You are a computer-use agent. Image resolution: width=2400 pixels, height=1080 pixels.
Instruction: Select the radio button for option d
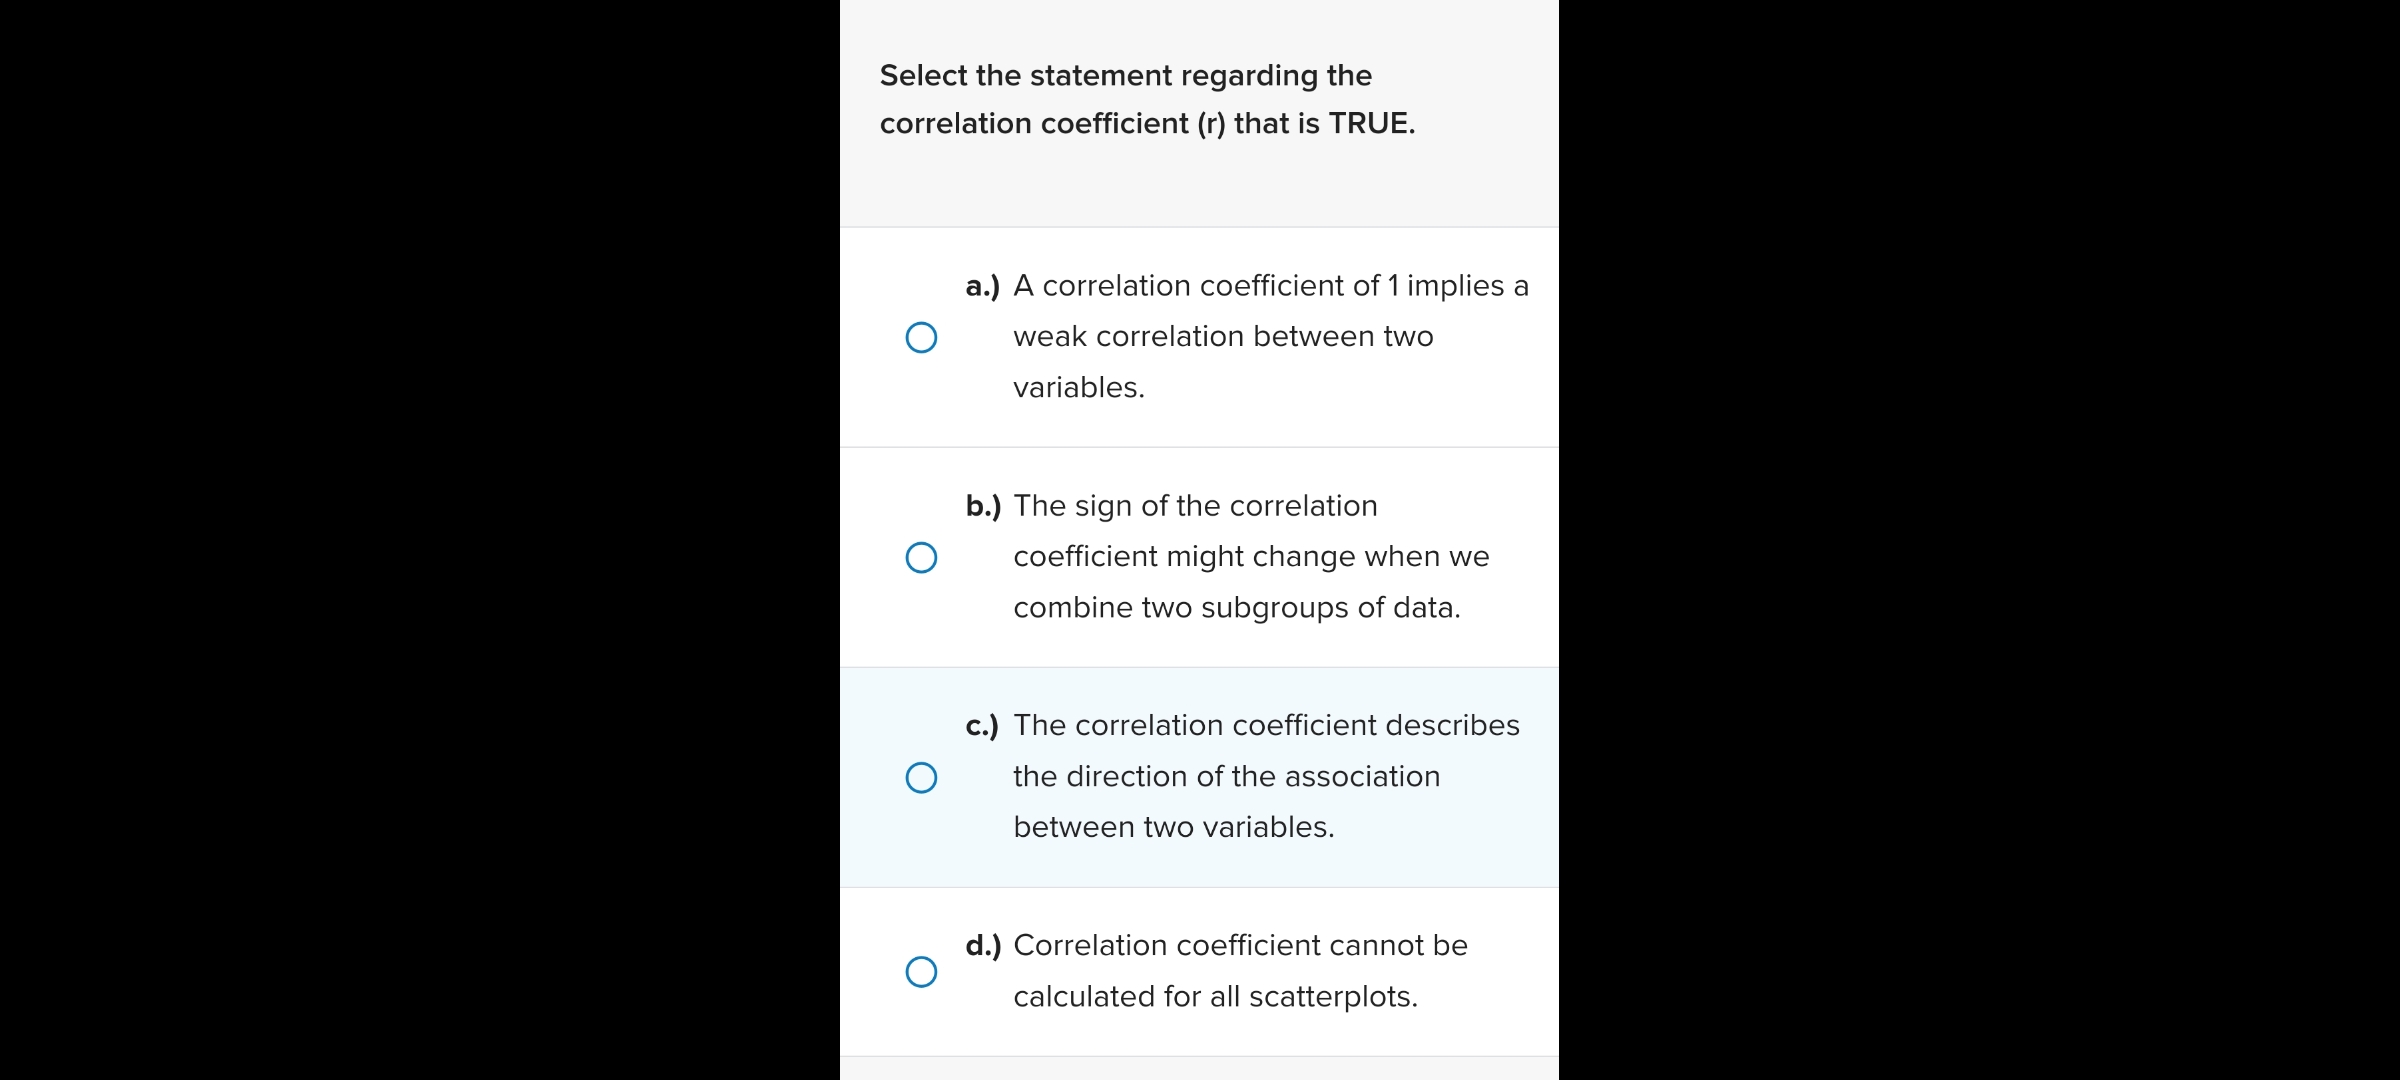tap(922, 971)
